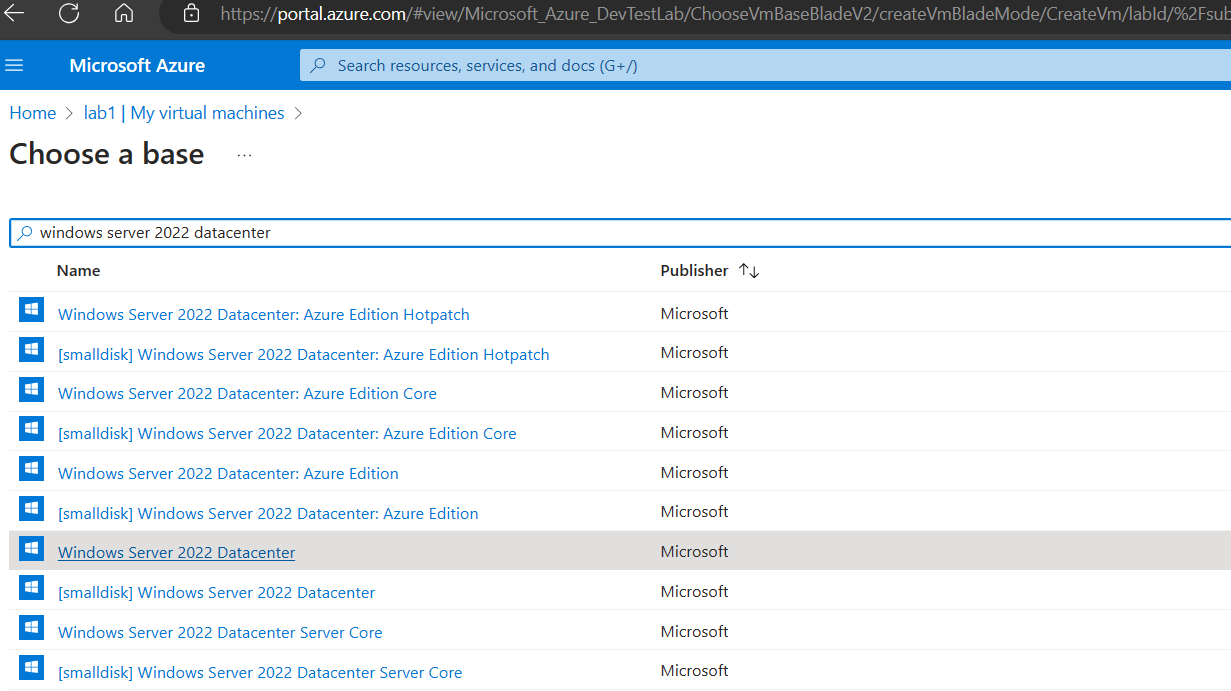Toggle the Publisher column sort arrows
This screenshot has height=691, width=1231.
749,270
